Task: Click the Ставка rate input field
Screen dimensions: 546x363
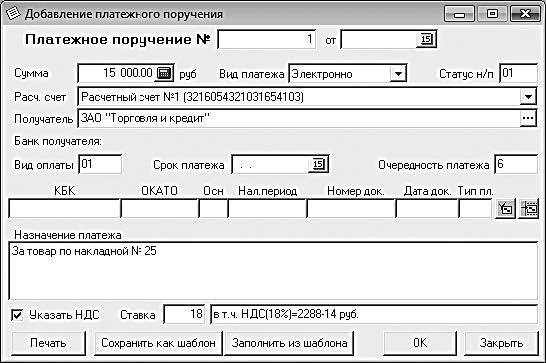Action: 184,314
